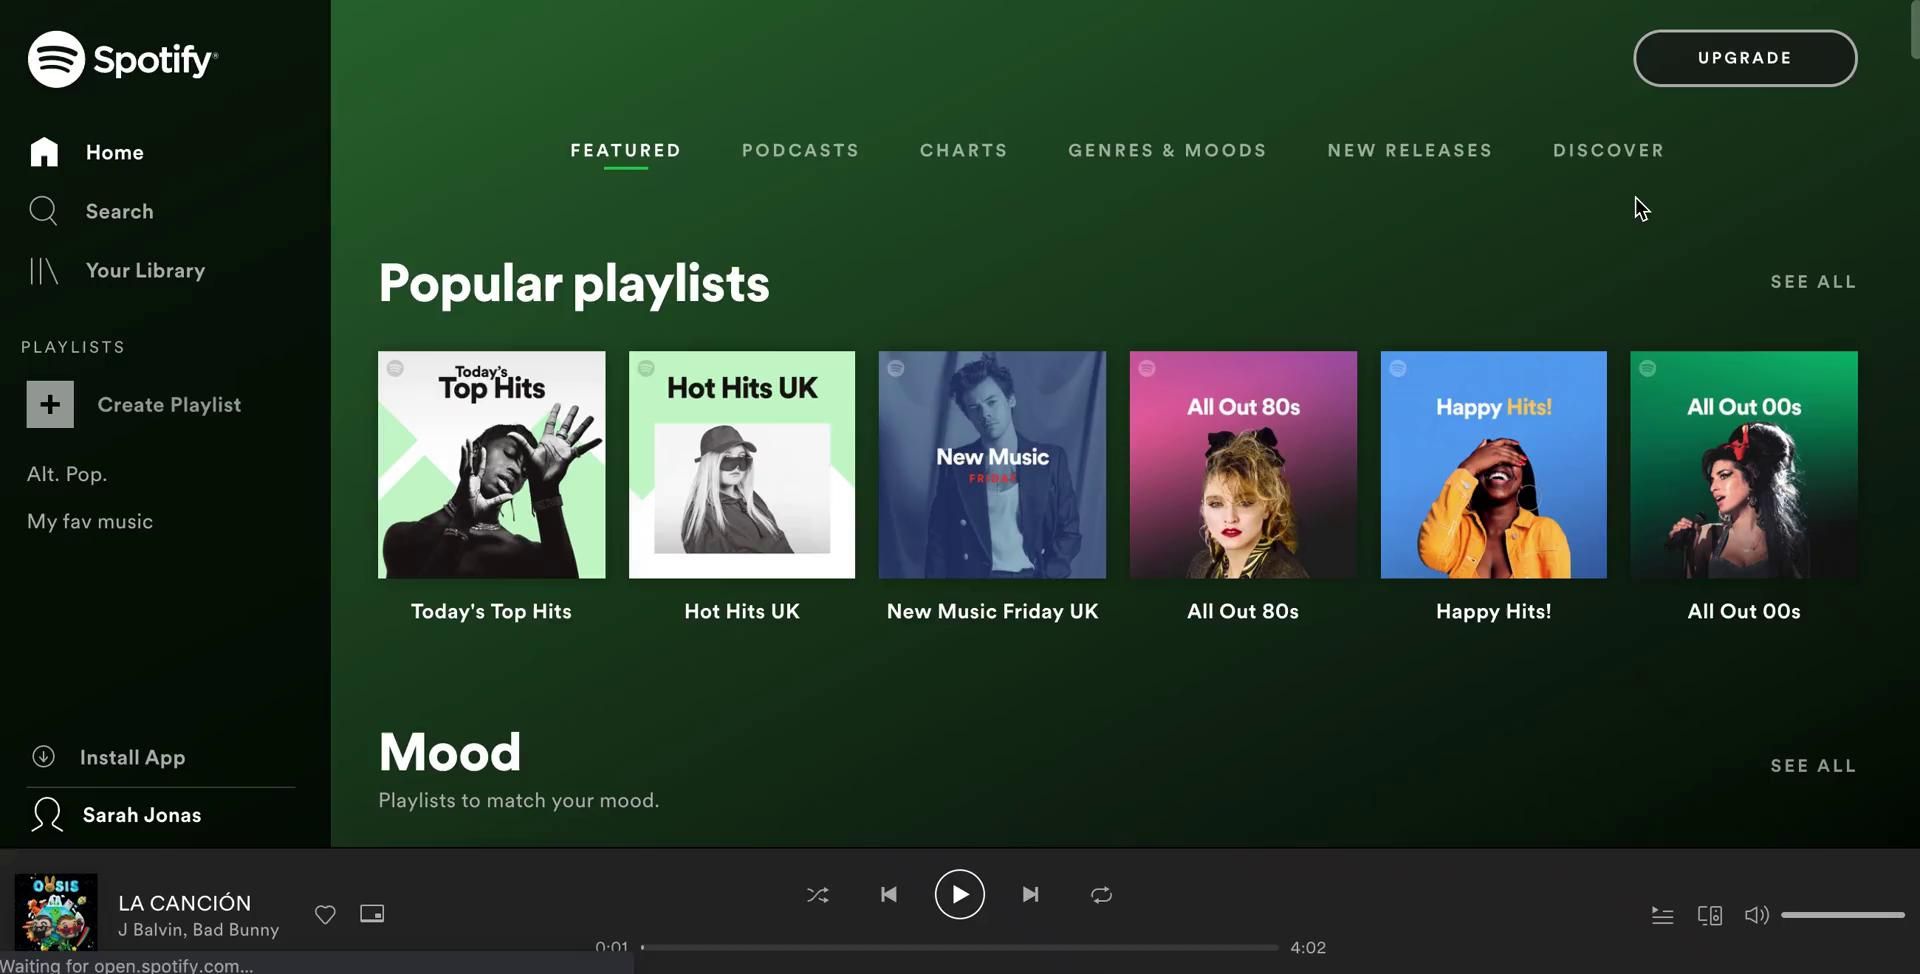Toggle shuffle playback

pos(817,895)
